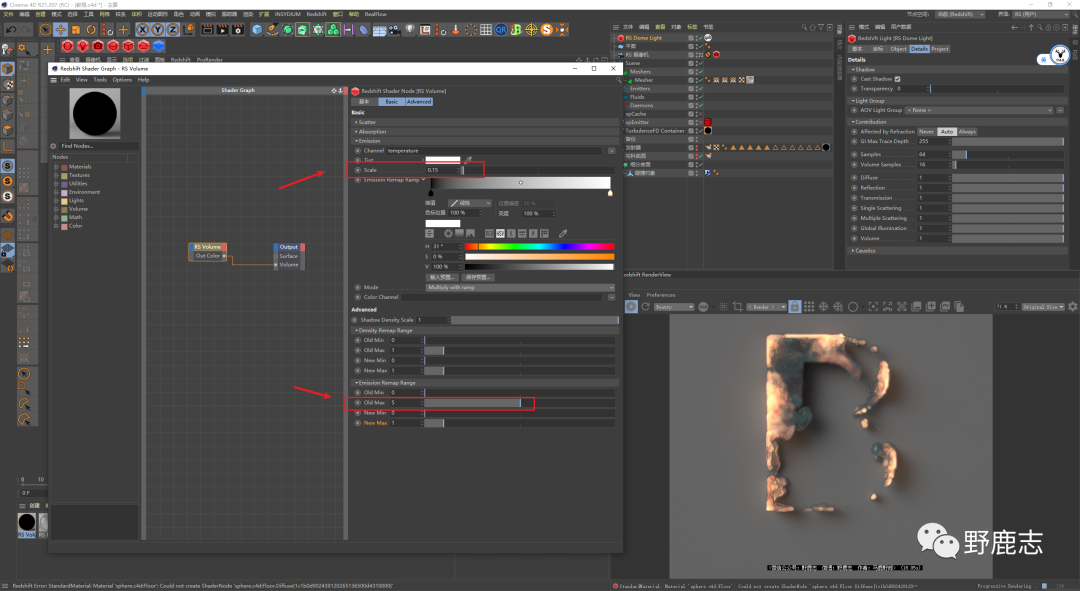
Task: Click the tint eyedropper icon
Action: 468,160
